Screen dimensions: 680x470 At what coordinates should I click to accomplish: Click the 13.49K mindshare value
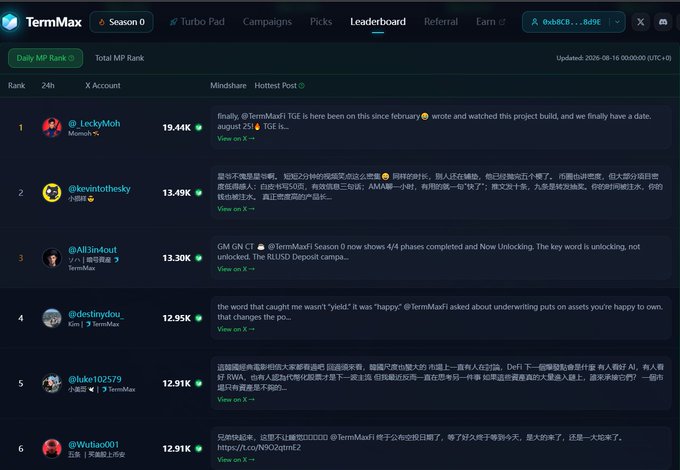177,193
